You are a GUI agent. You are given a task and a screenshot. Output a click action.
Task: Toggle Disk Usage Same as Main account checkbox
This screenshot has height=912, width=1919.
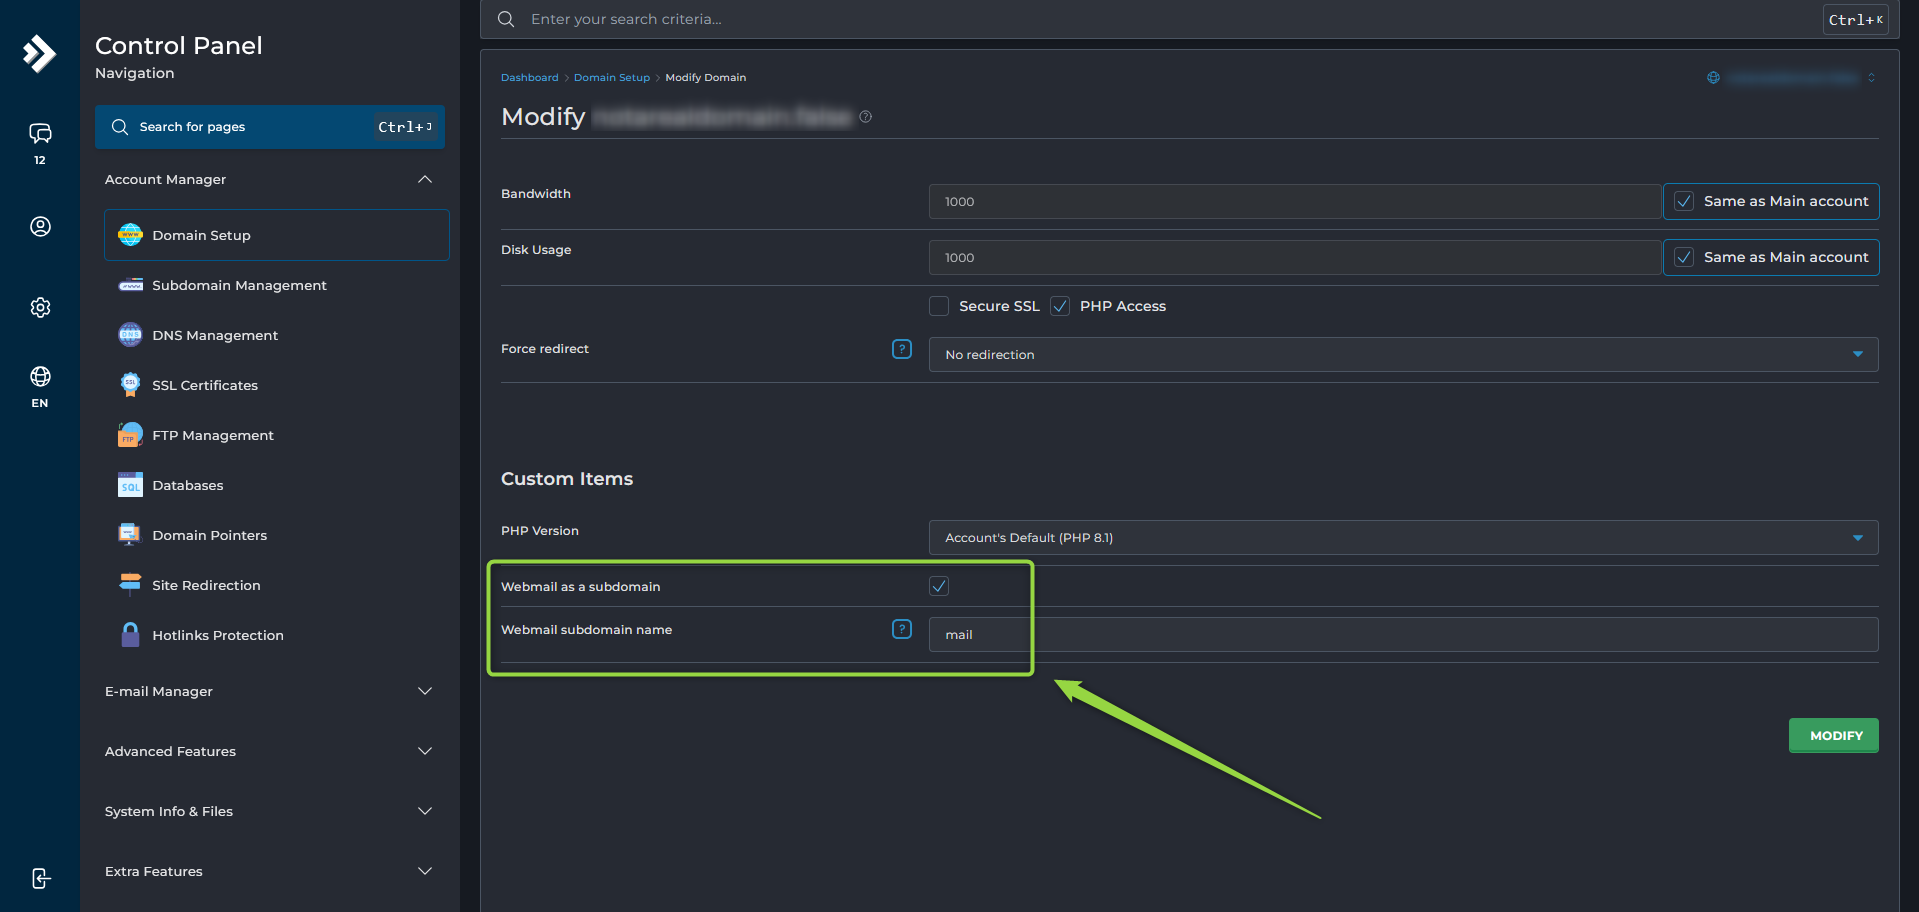(1685, 257)
